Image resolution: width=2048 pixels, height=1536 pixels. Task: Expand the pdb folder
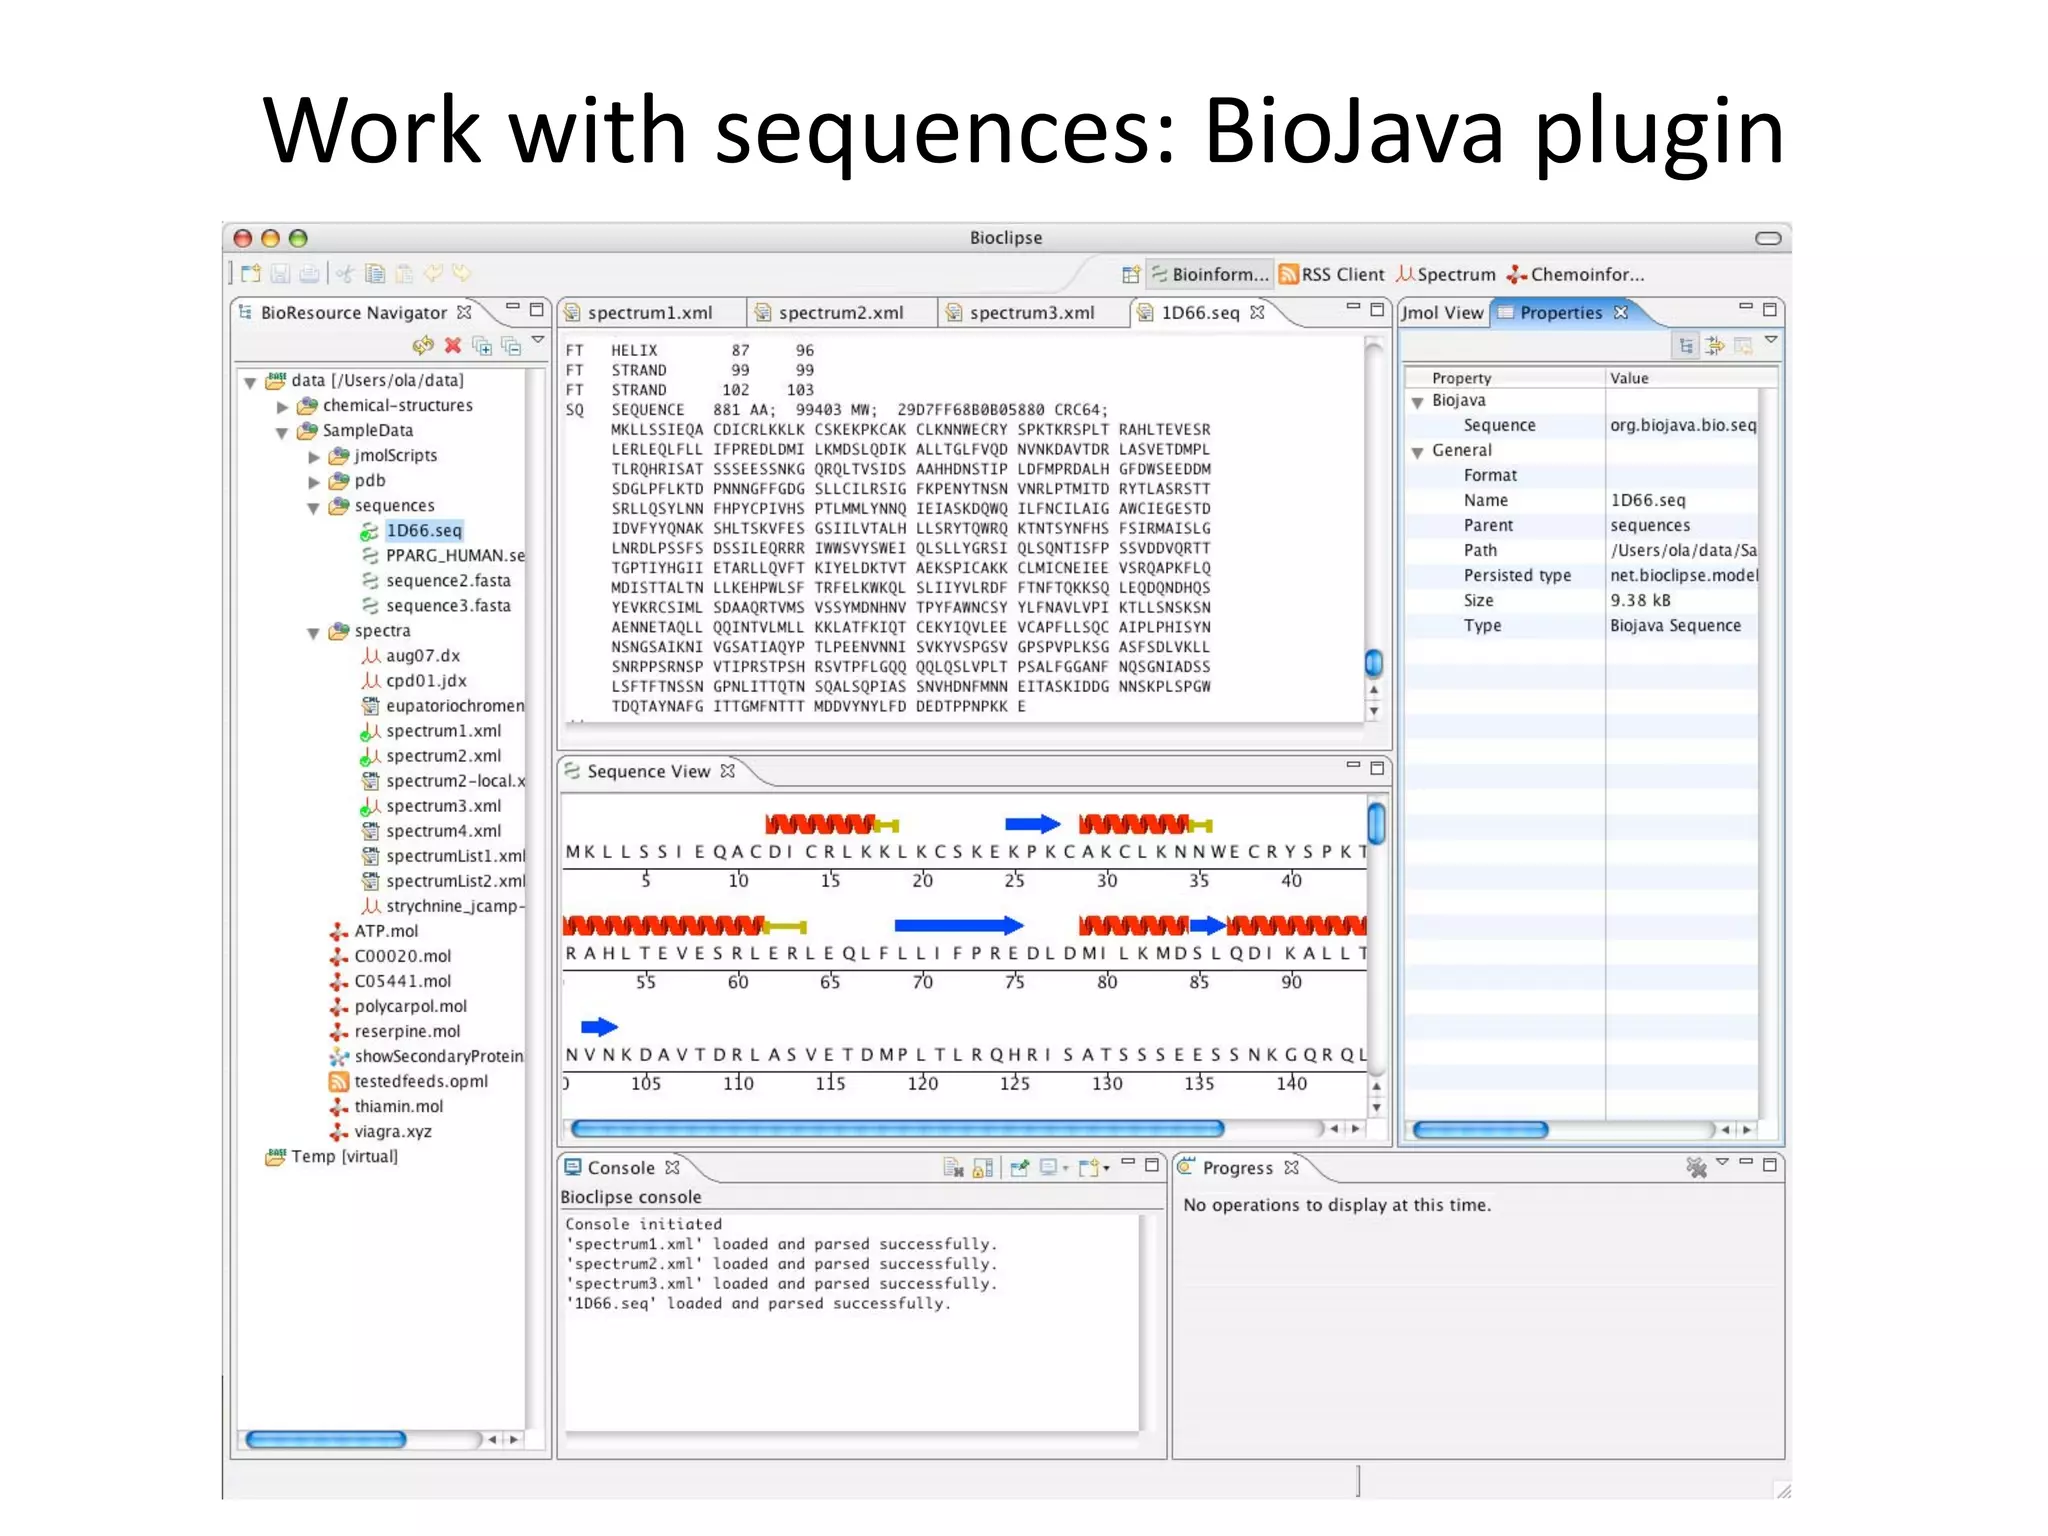314,482
